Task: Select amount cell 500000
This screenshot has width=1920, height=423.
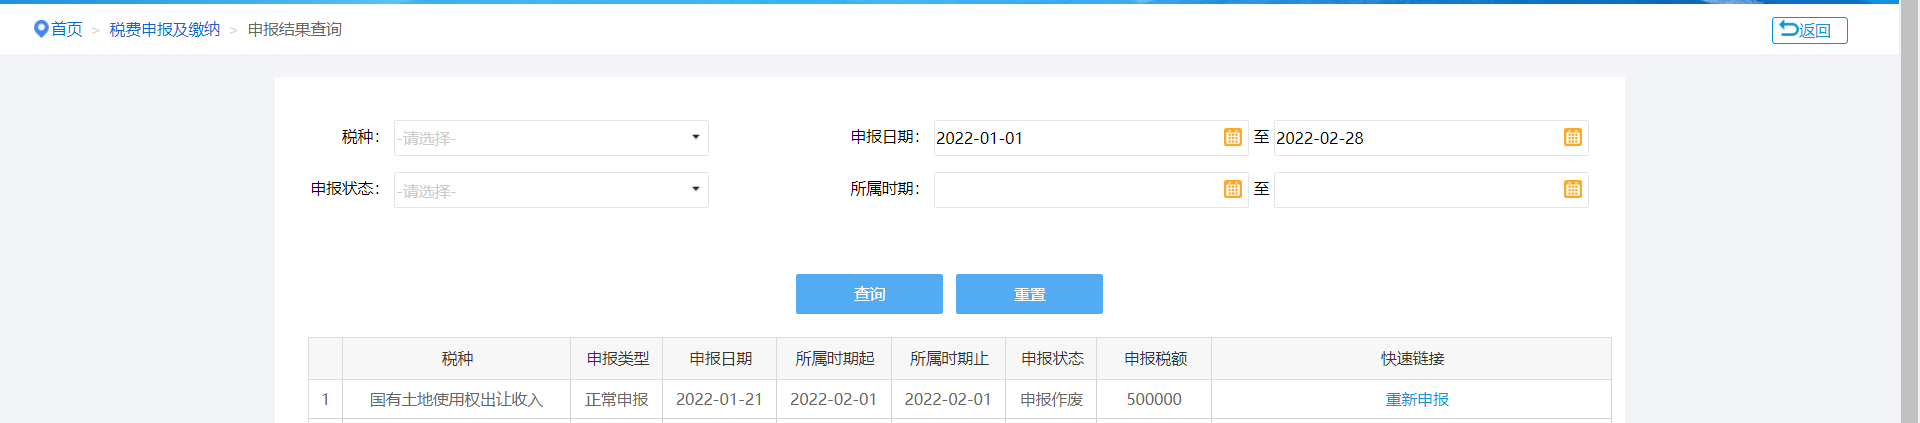Action: click(x=1154, y=399)
